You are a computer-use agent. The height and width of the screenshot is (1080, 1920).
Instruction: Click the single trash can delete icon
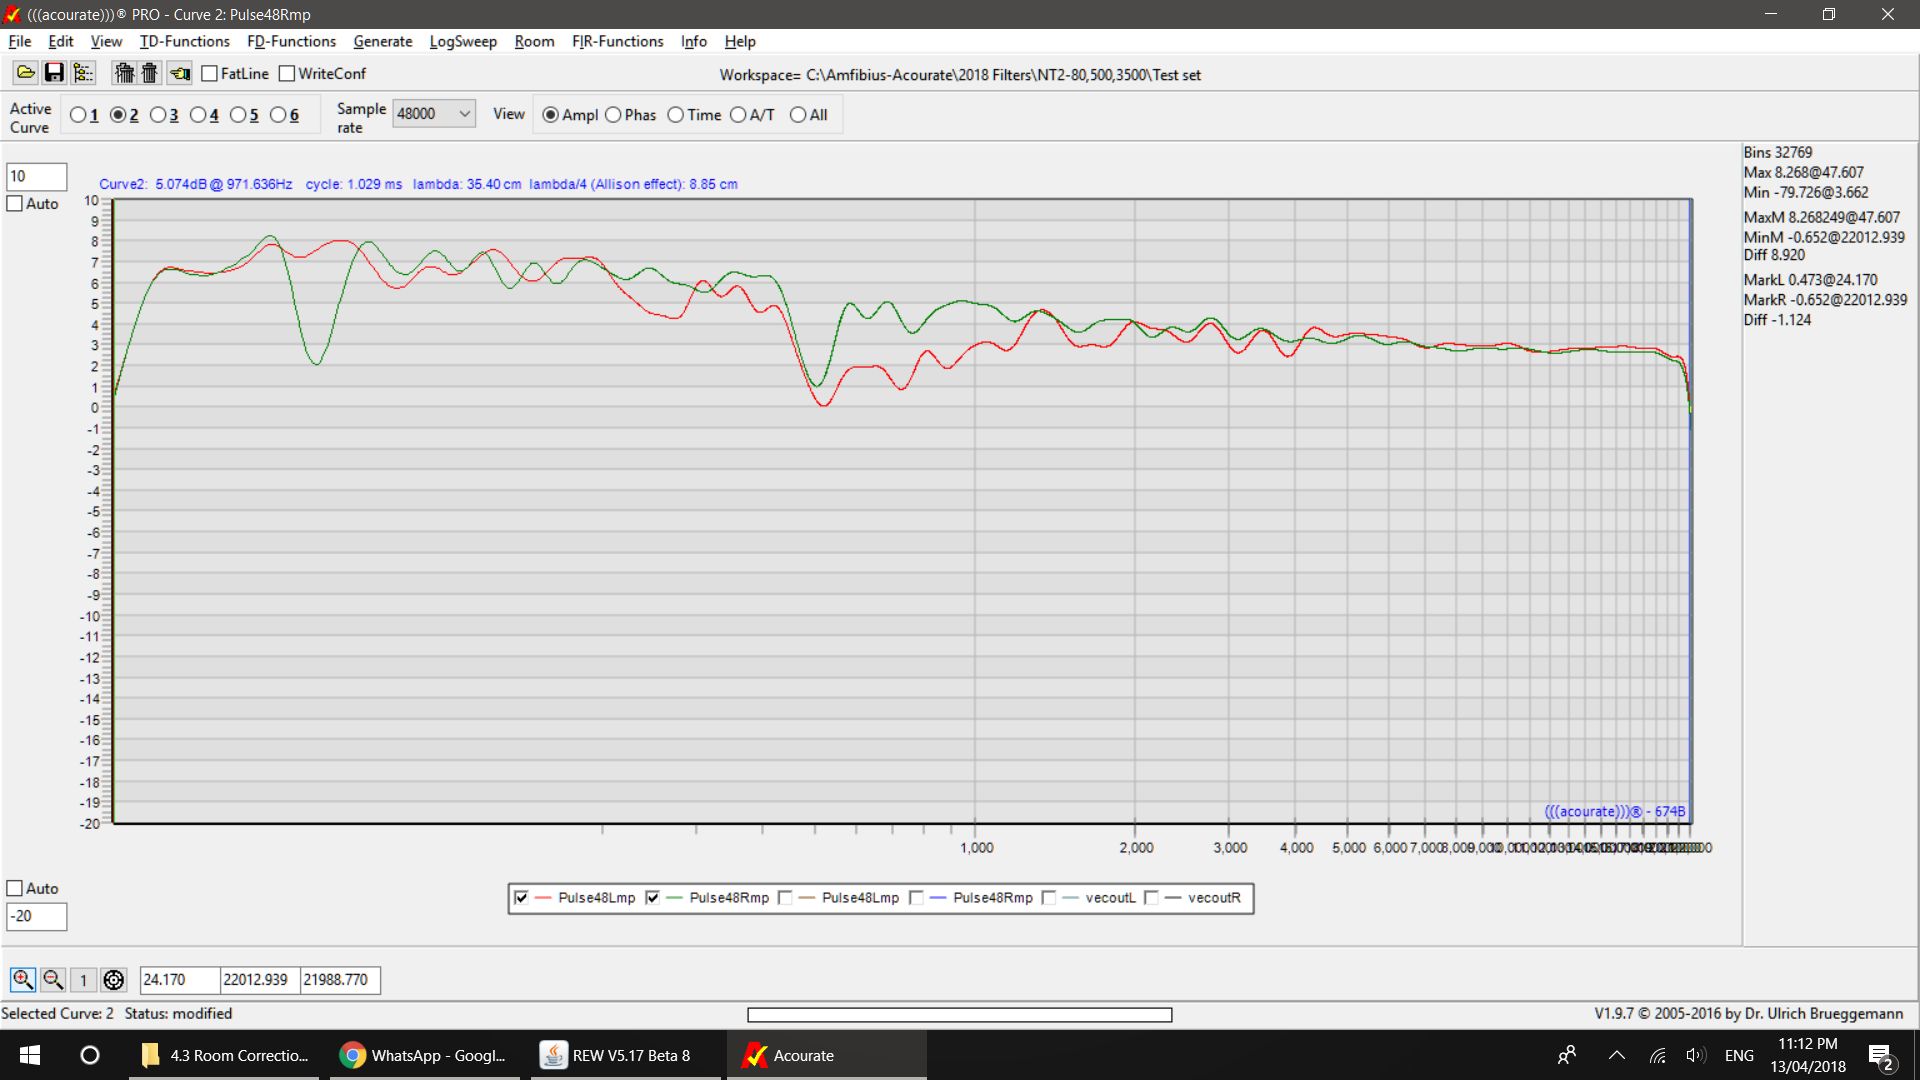[x=149, y=73]
